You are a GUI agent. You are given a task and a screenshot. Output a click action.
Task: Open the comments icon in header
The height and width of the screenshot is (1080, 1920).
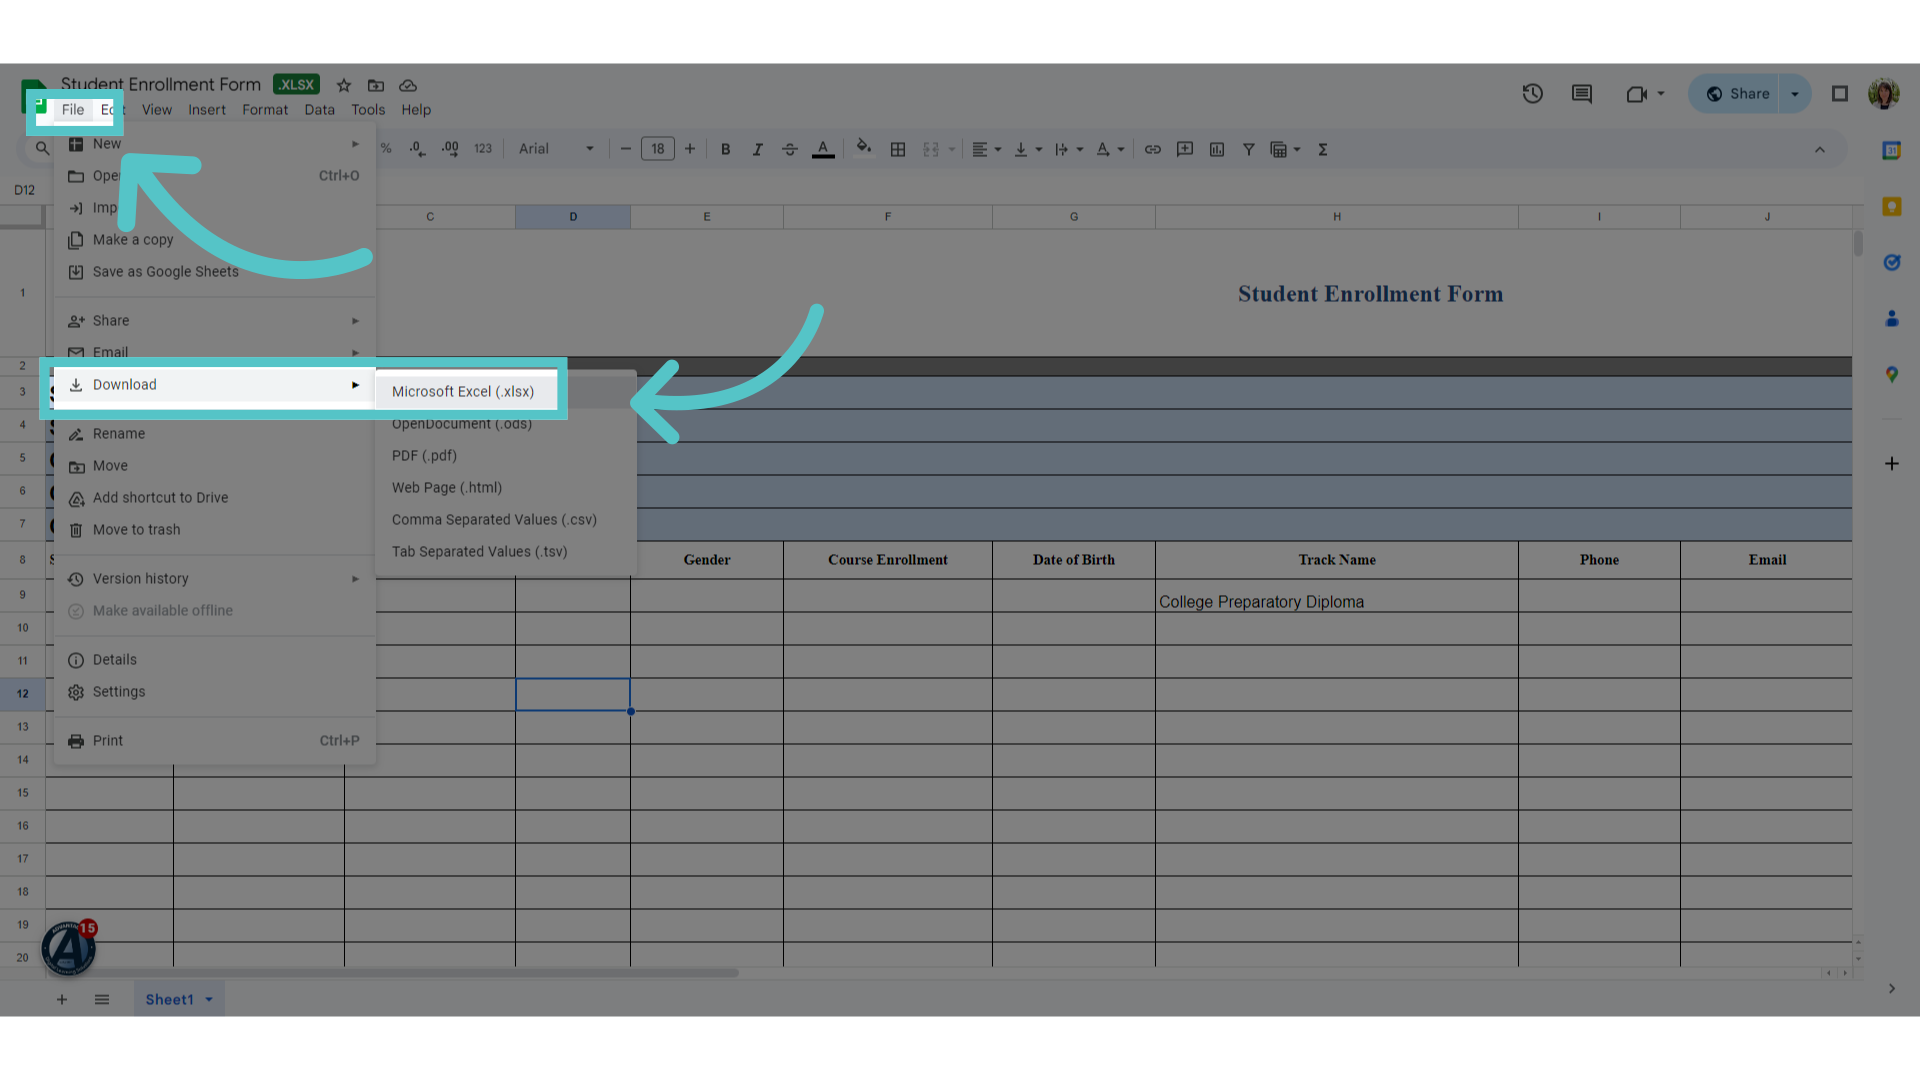pos(1581,94)
